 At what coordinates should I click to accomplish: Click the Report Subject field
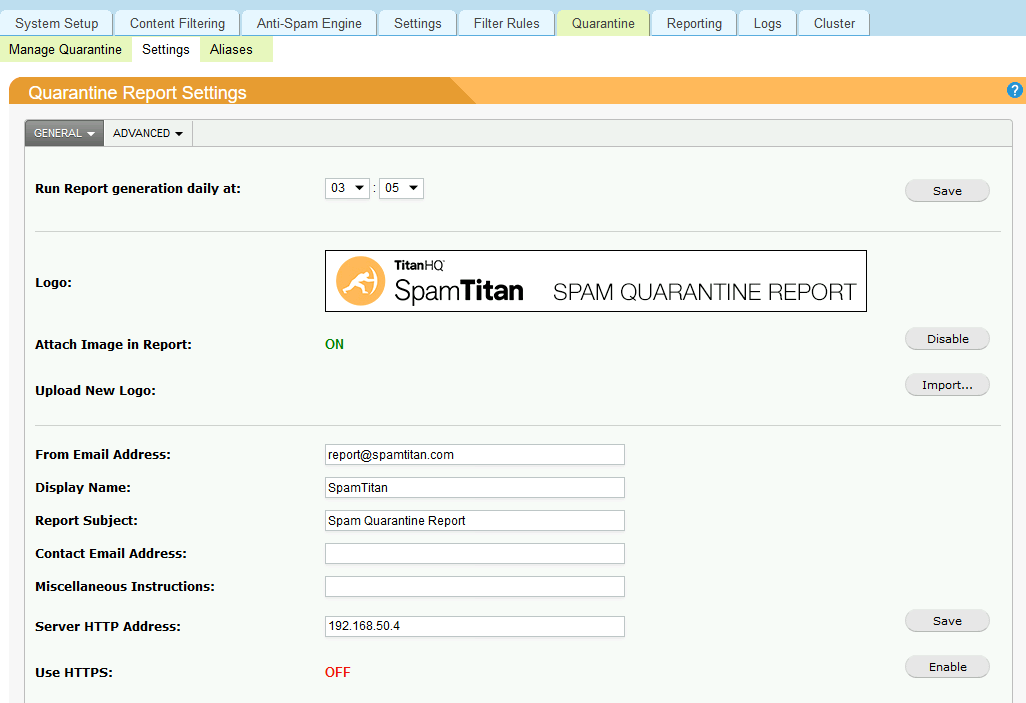point(474,520)
